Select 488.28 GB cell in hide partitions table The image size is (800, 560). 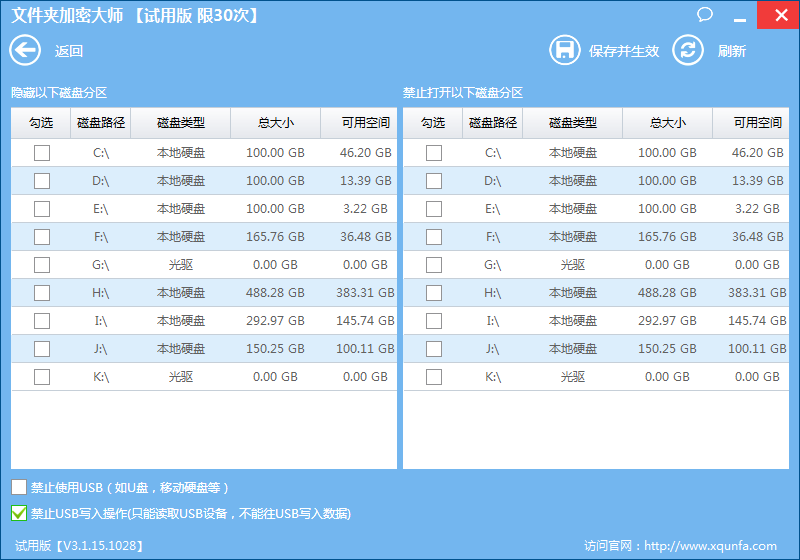coord(276,293)
